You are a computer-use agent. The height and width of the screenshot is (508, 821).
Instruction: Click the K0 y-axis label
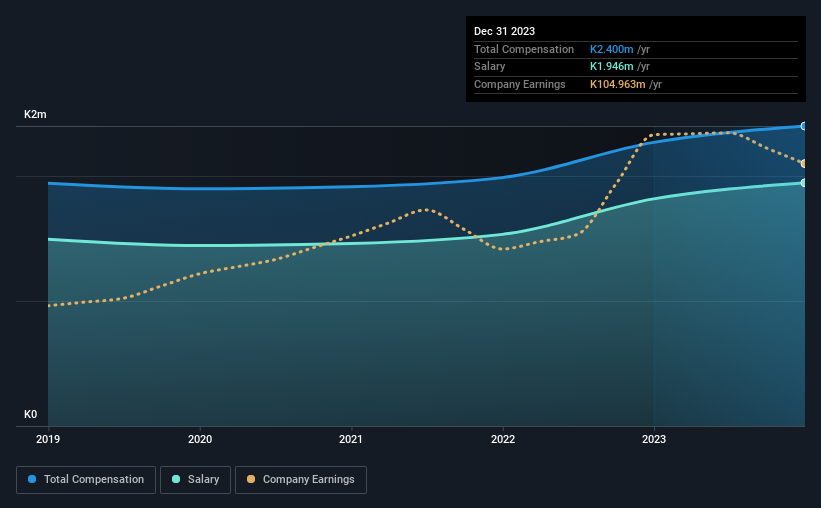click(x=30, y=414)
